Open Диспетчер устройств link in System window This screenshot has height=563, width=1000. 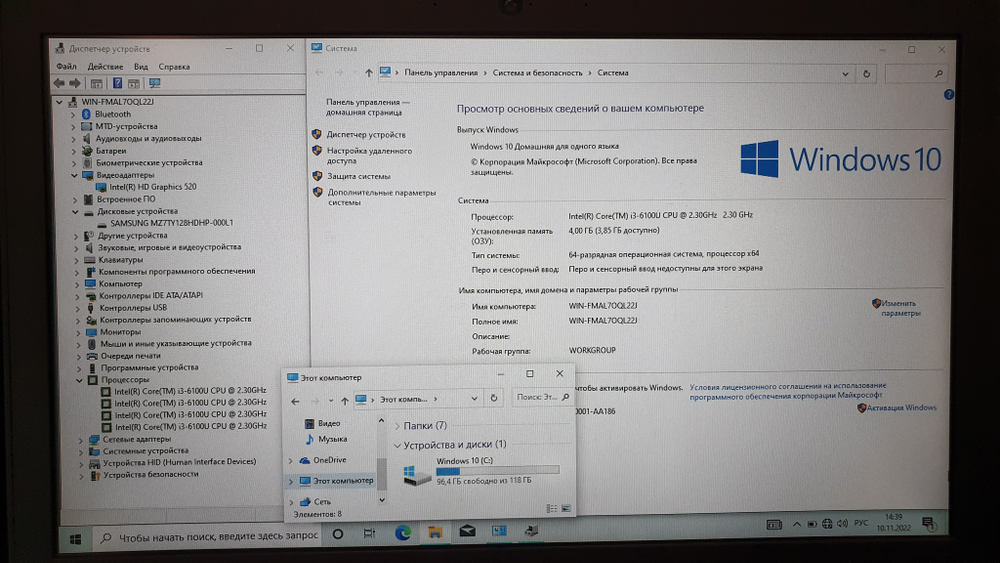pyautogui.click(x=366, y=135)
